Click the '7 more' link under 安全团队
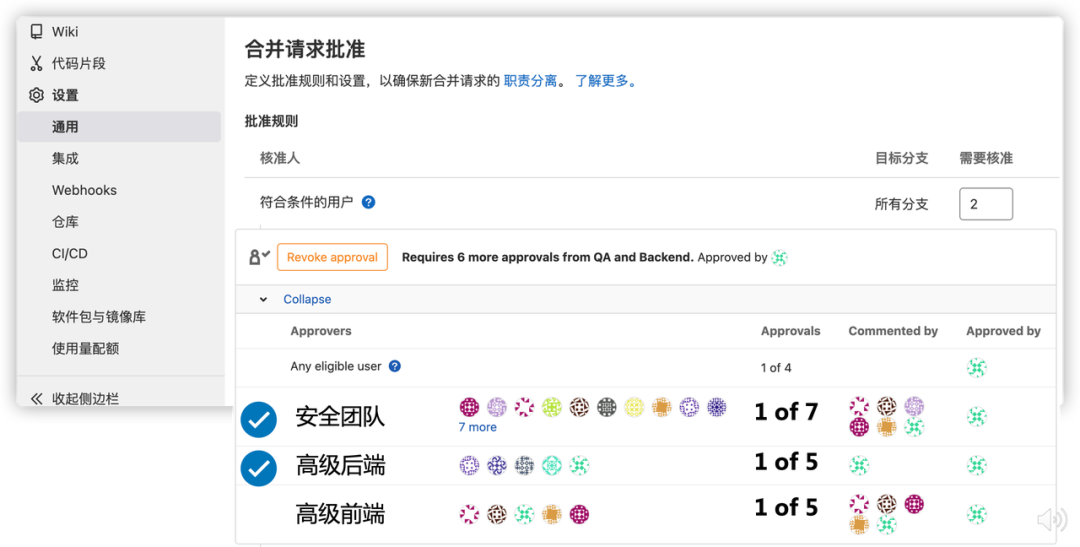 477,427
